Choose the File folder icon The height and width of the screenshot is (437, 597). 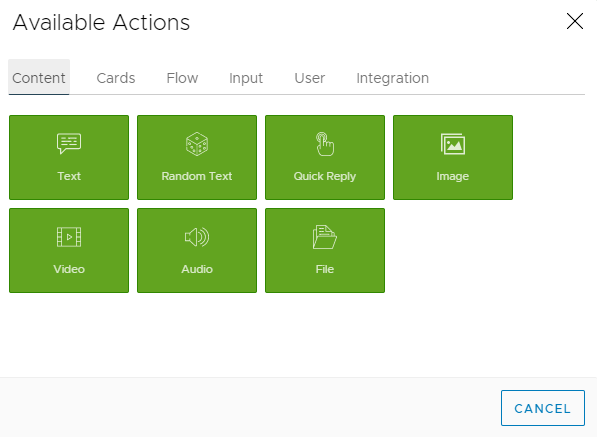point(325,237)
